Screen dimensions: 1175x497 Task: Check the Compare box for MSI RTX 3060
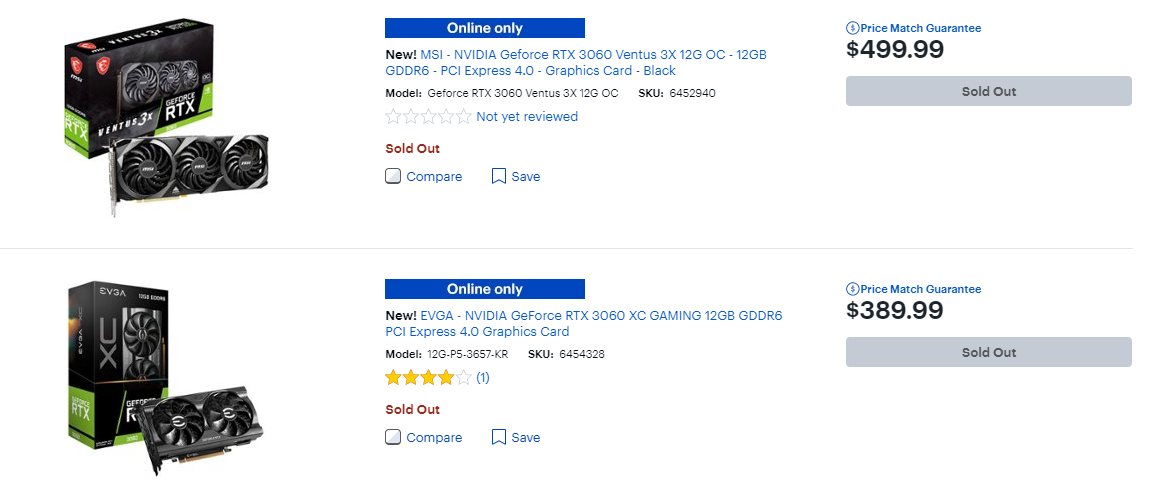393,176
